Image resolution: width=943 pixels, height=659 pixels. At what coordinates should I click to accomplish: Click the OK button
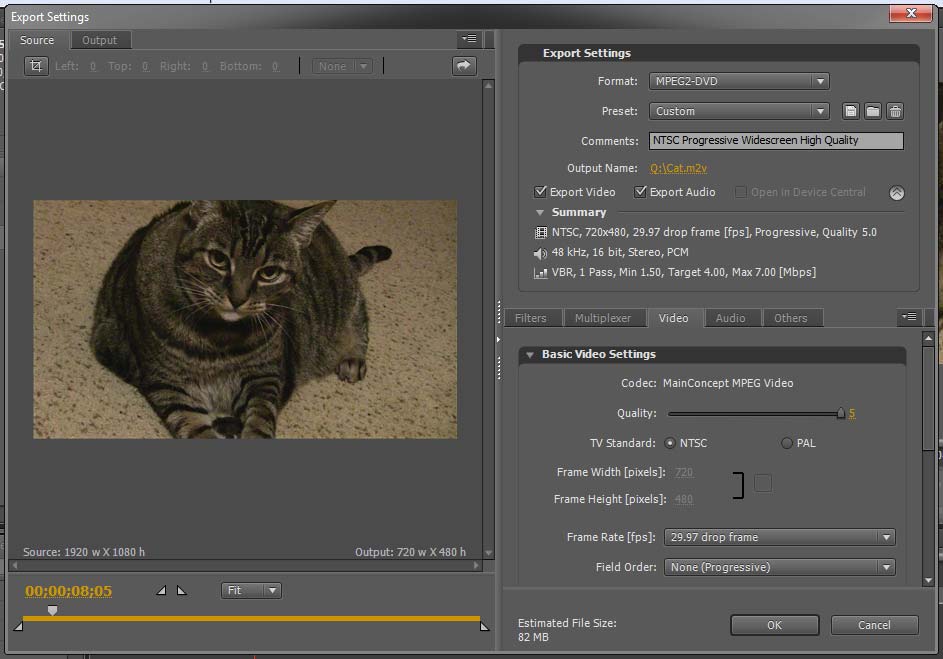coord(774,625)
